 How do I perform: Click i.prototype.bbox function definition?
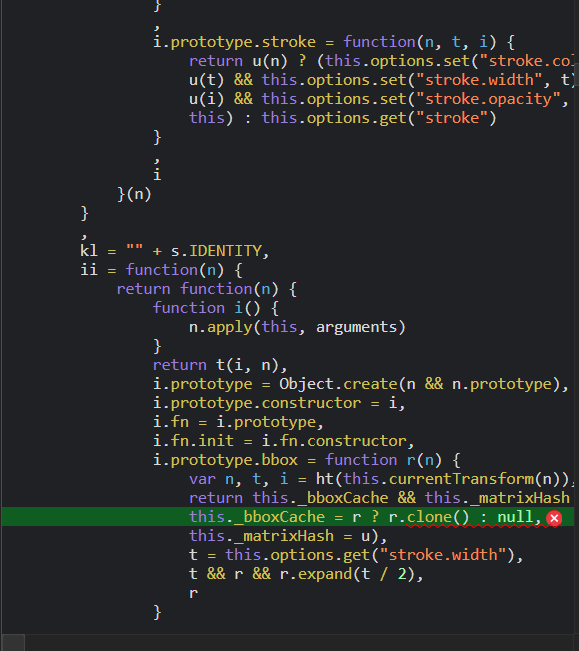click(x=306, y=460)
